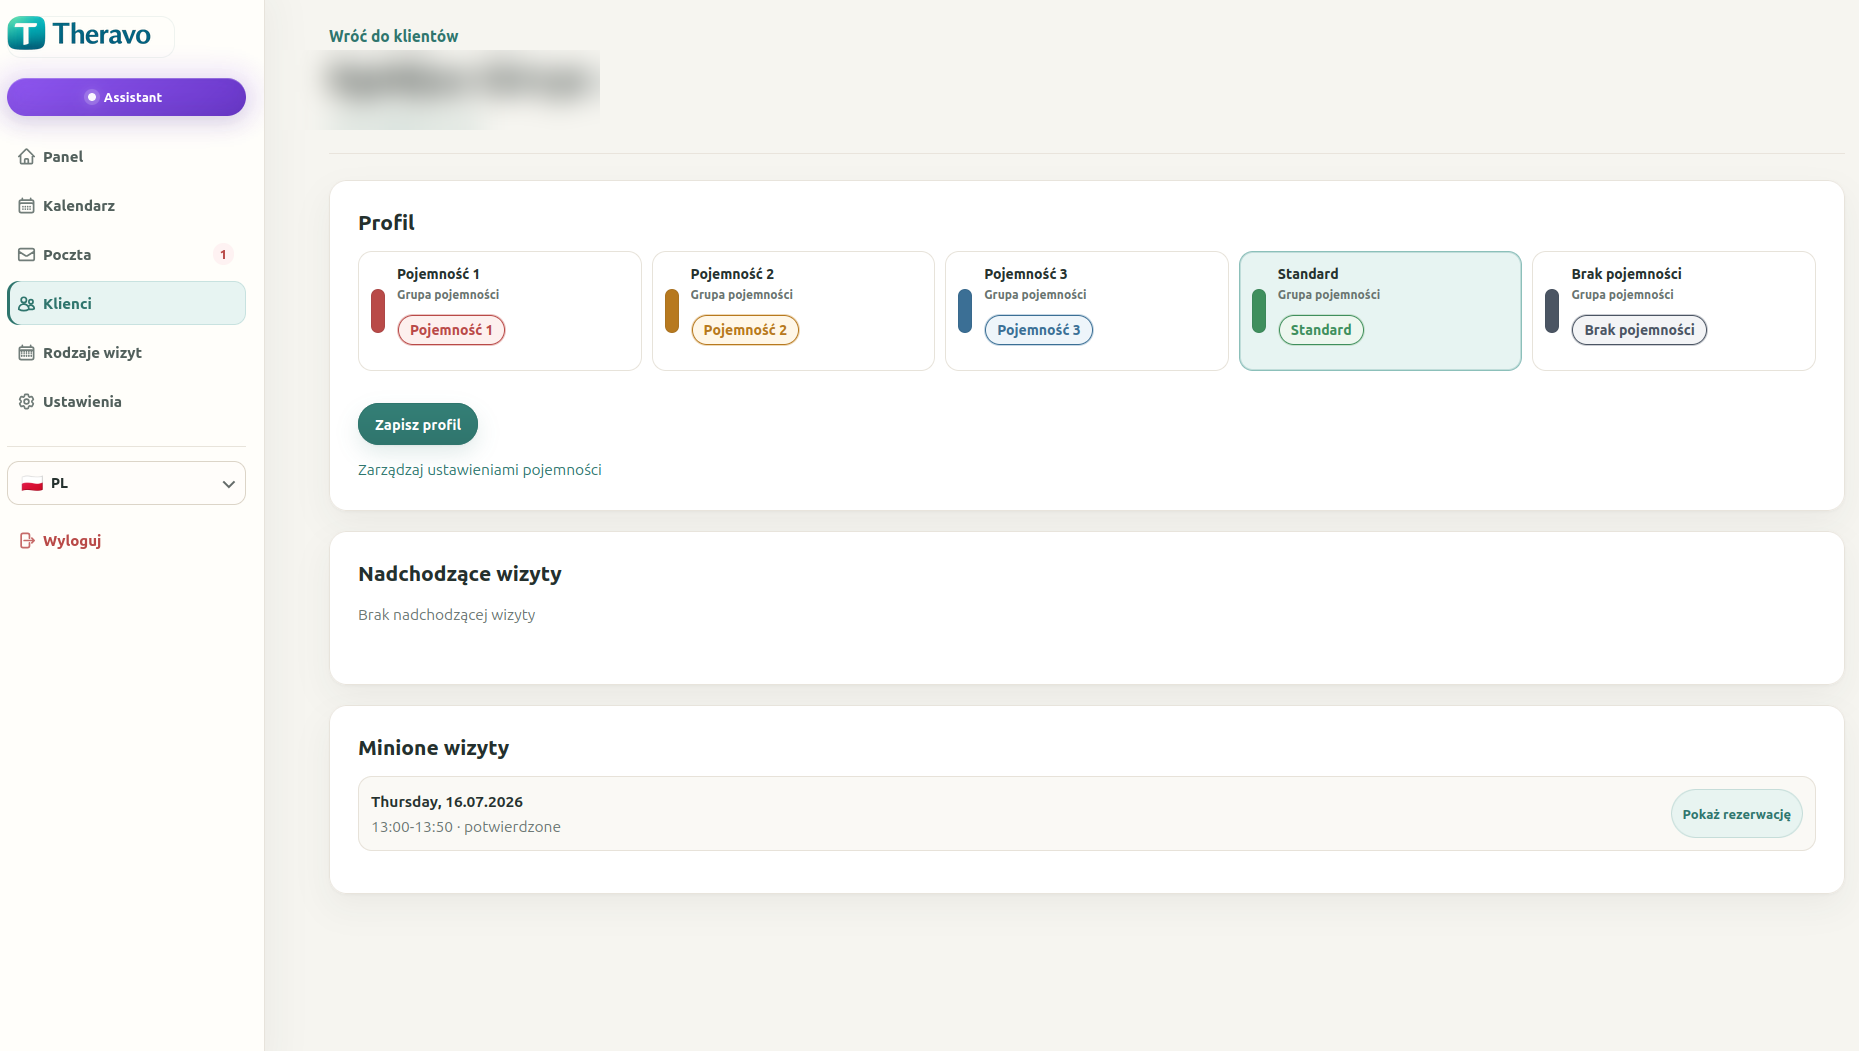The width and height of the screenshot is (1859, 1051).
Task: Click the Profil section heading
Action: tap(387, 223)
